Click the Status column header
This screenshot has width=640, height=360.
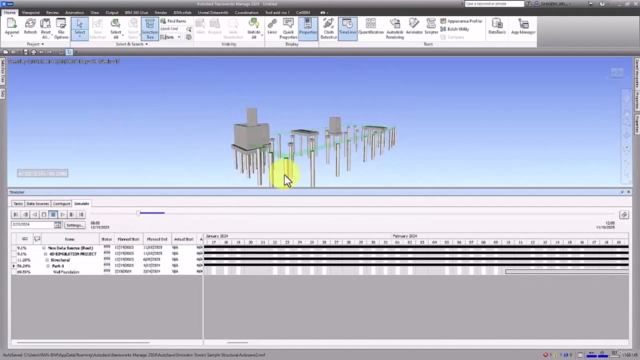(x=107, y=239)
